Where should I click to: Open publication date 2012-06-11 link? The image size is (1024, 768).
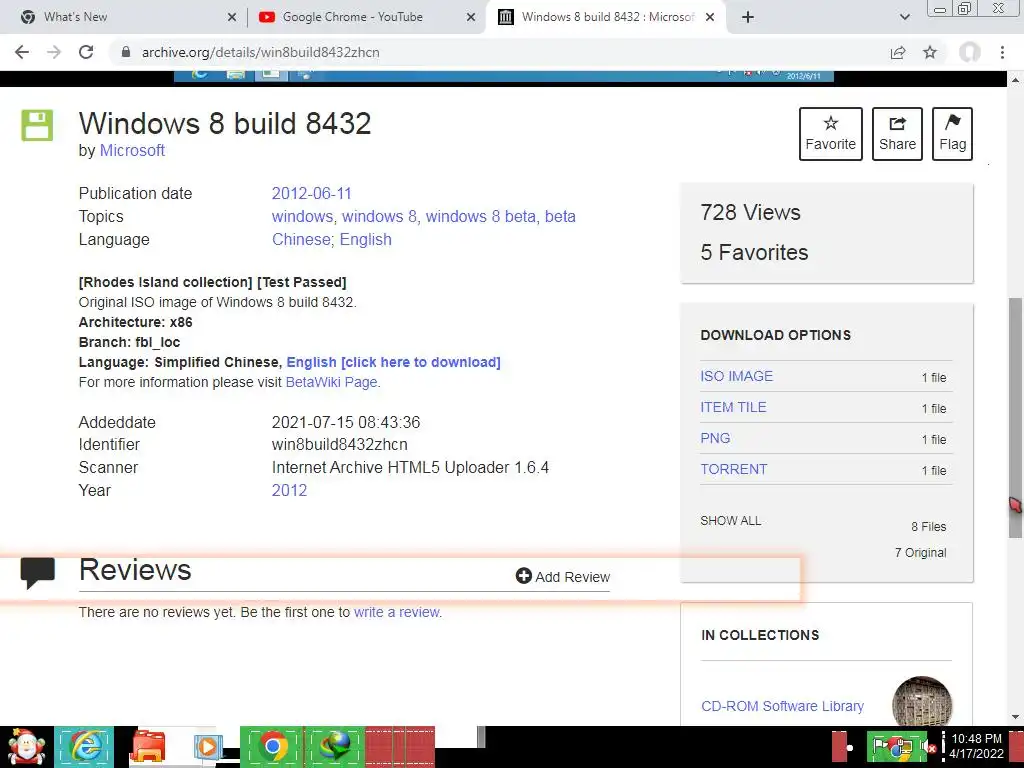pos(312,193)
